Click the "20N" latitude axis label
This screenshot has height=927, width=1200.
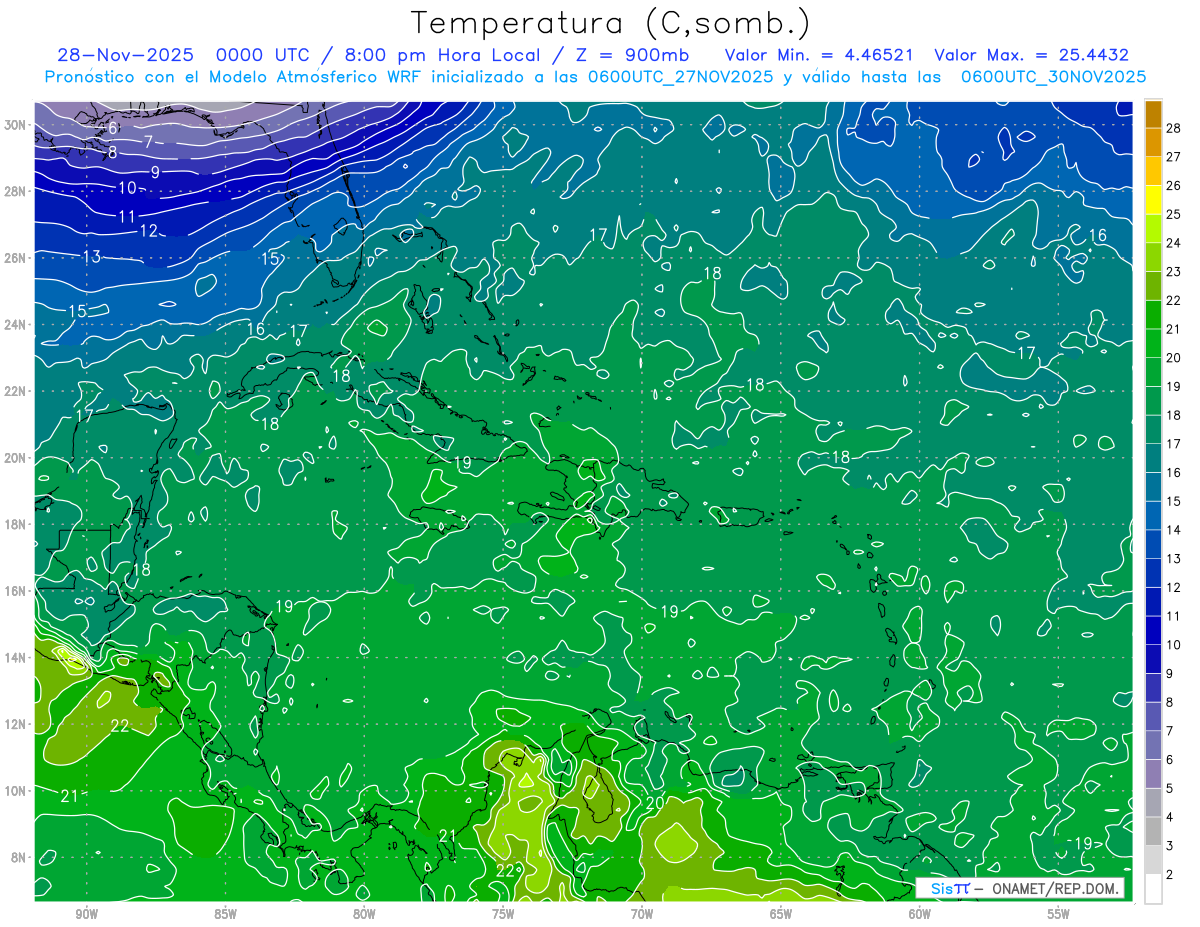click(x=17, y=458)
